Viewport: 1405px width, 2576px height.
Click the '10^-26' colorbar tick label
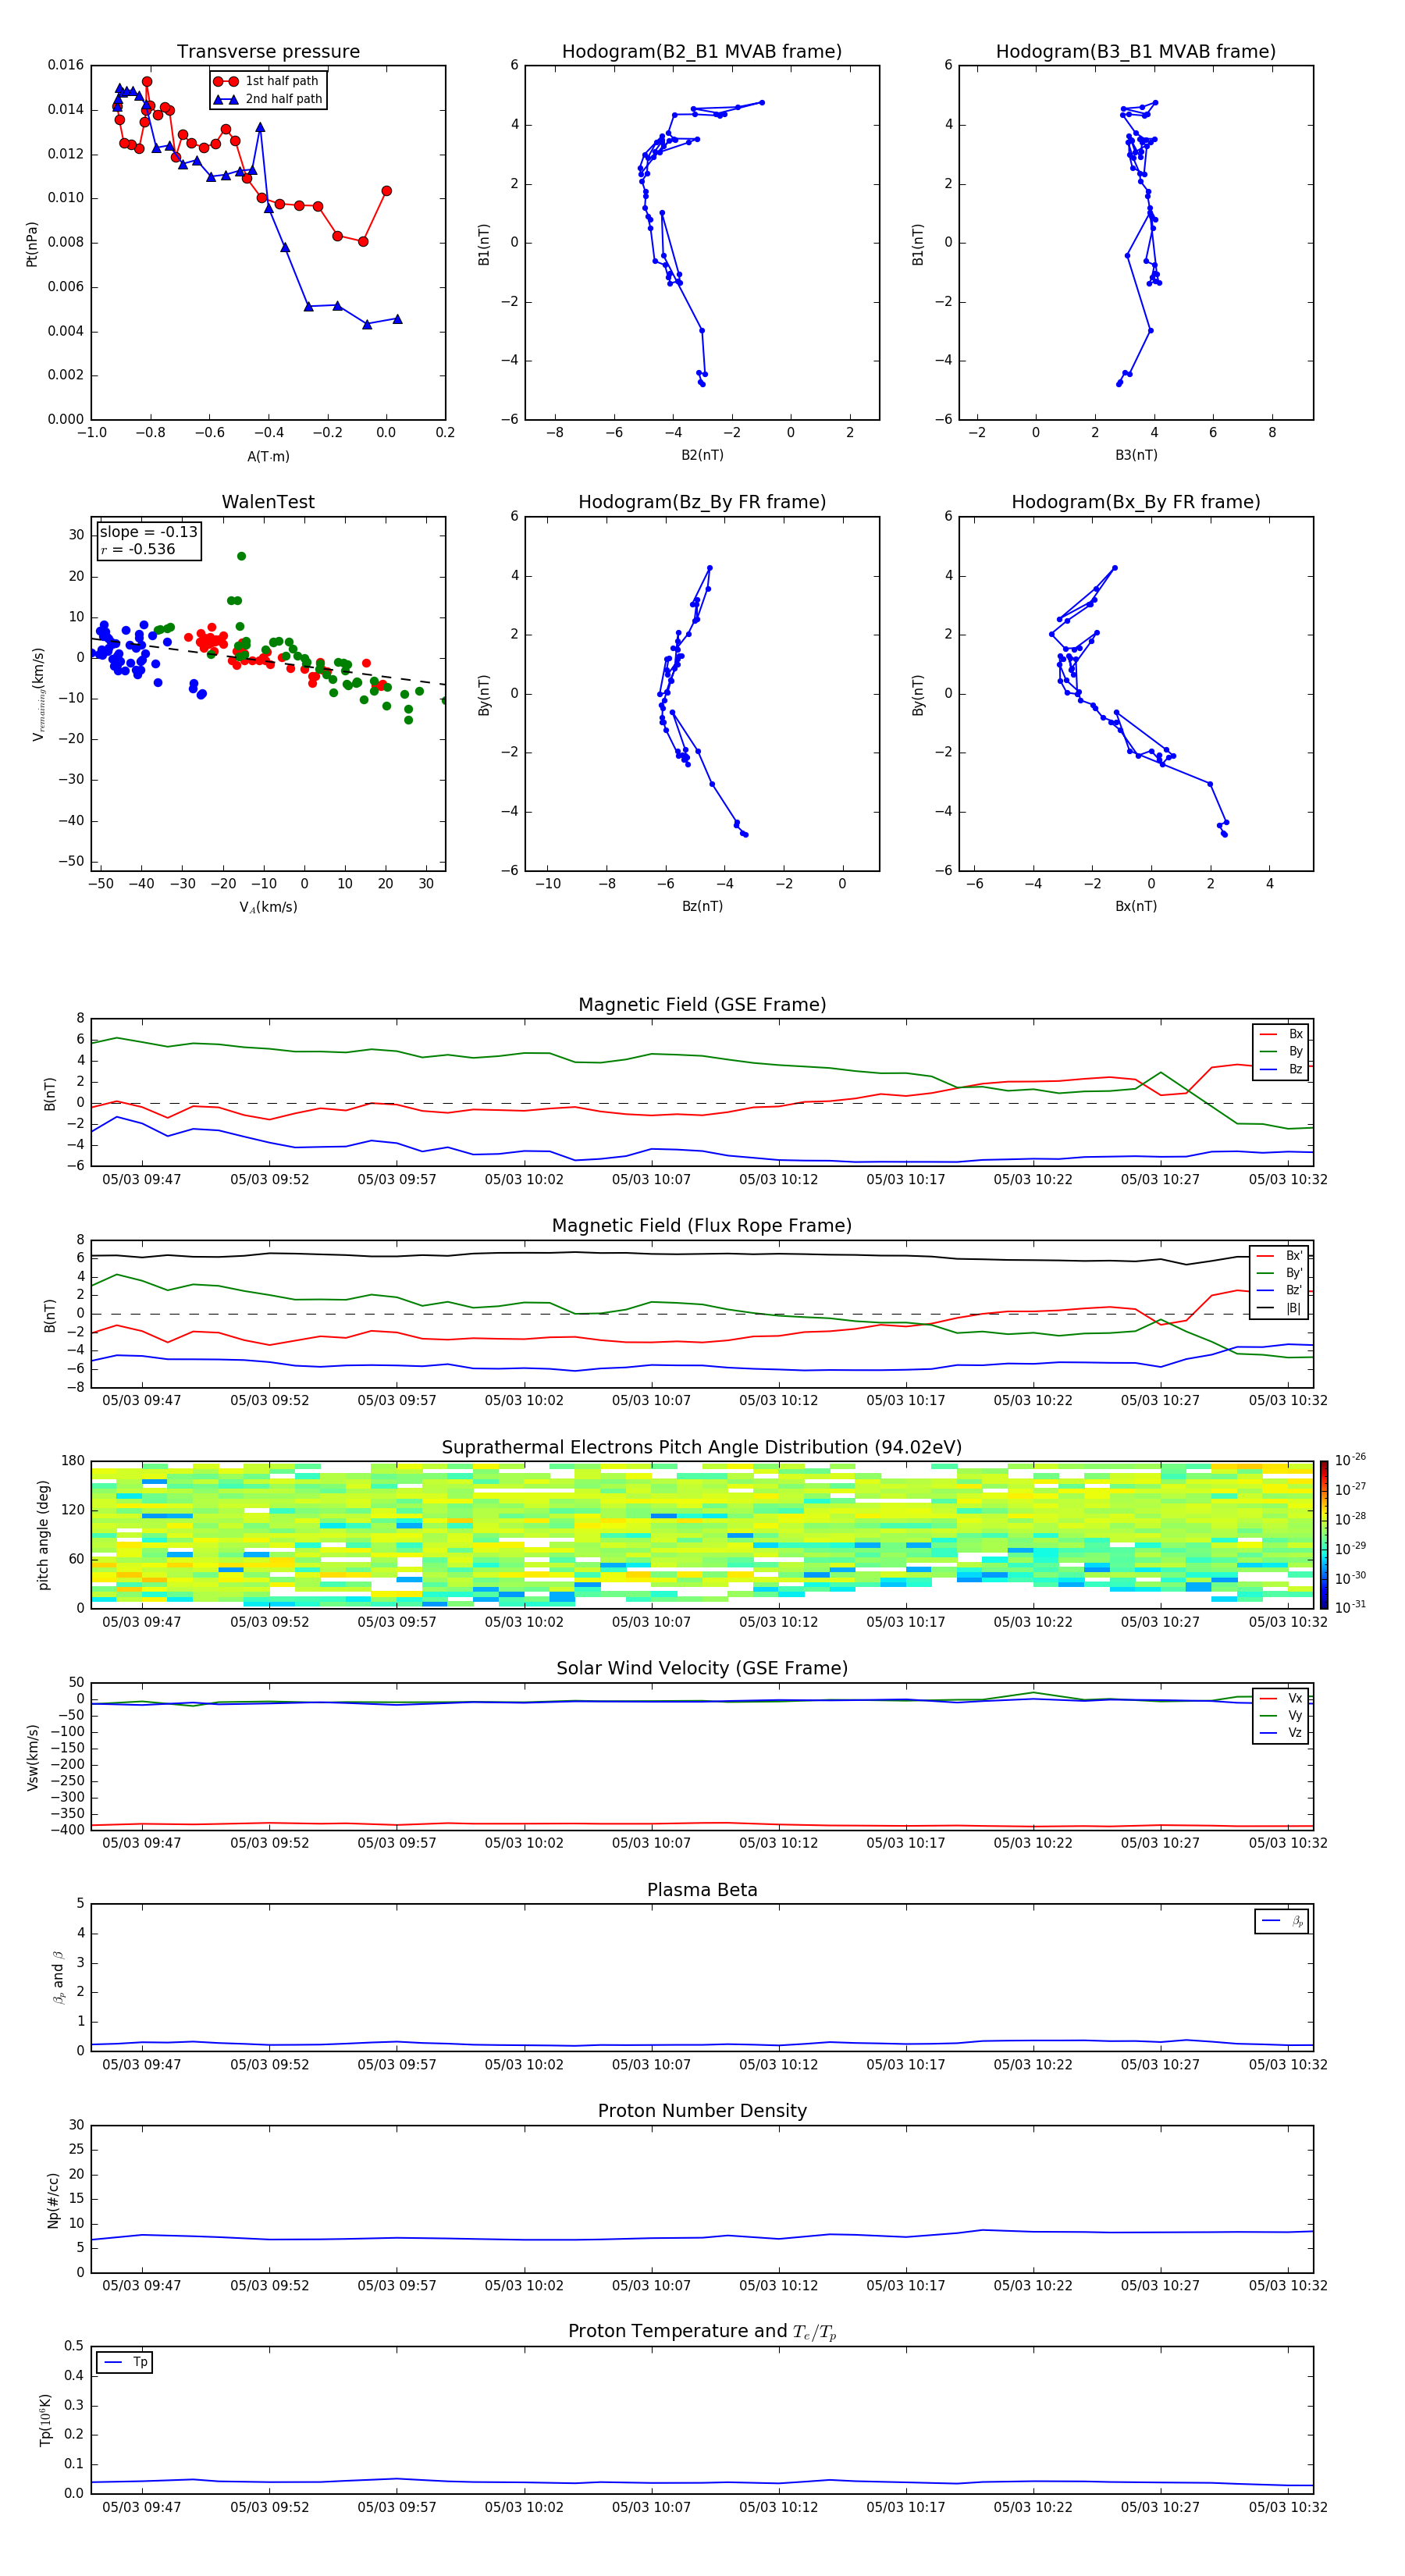click(x=1350, y=1460)
